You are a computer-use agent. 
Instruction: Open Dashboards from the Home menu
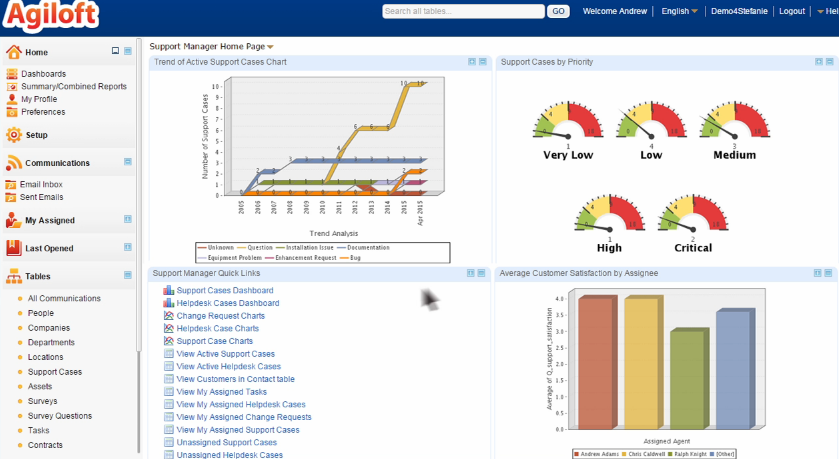(x=43, y=74)
